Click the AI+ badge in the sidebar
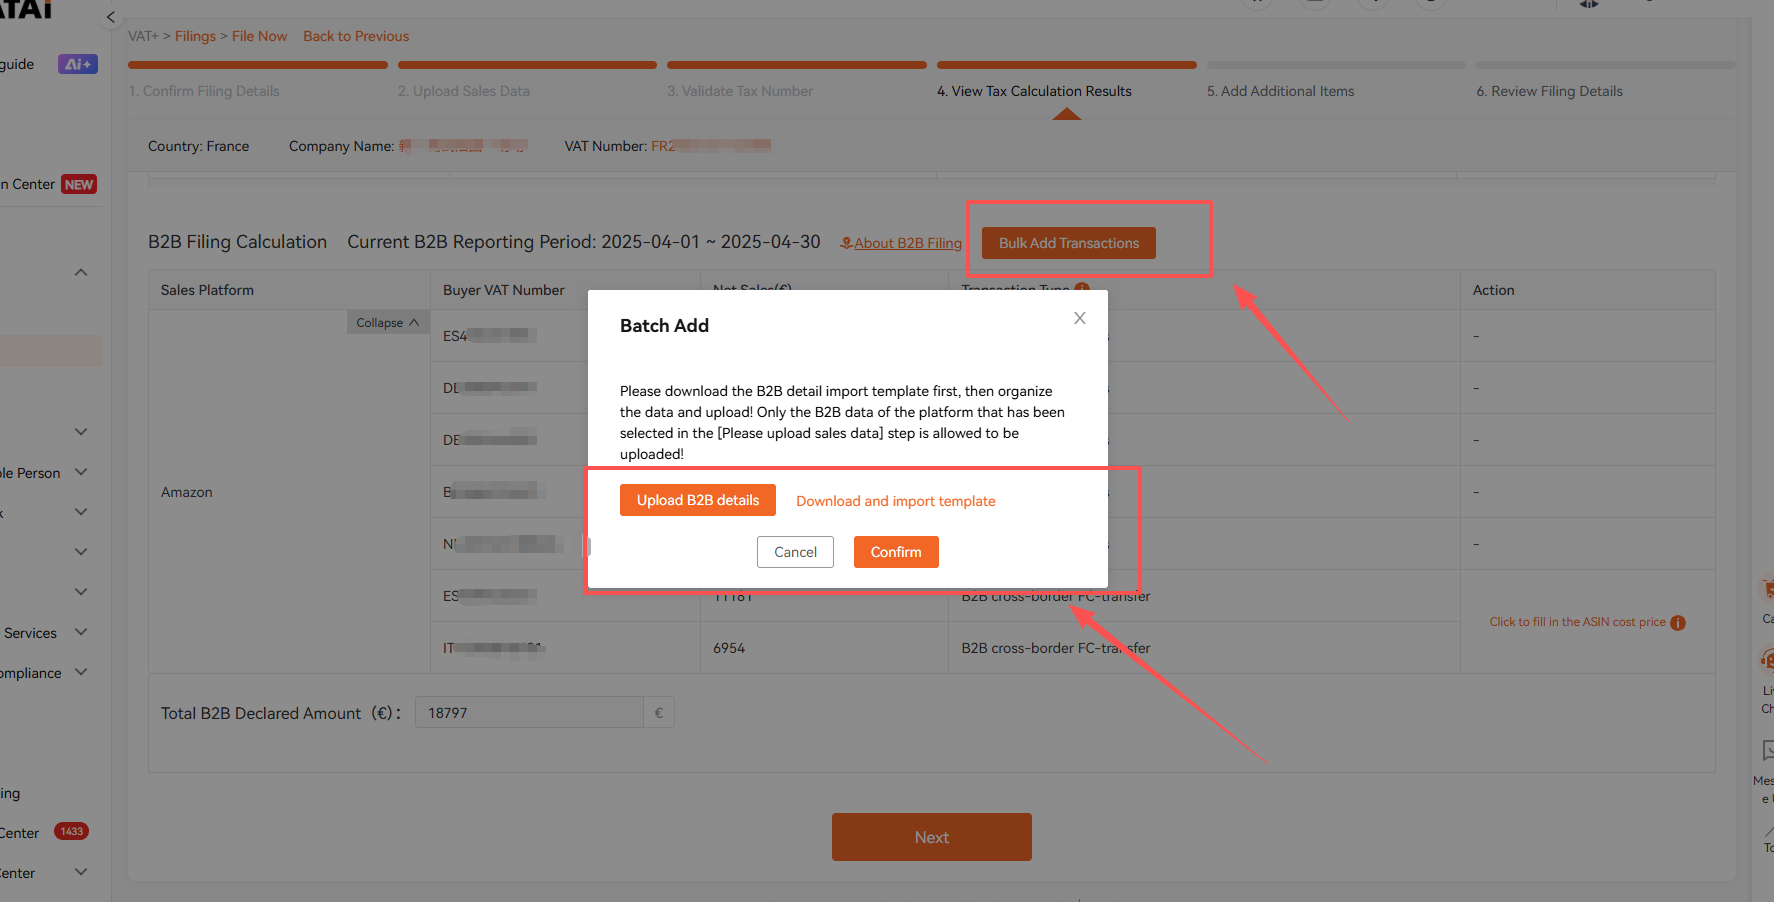 point(78,64)
